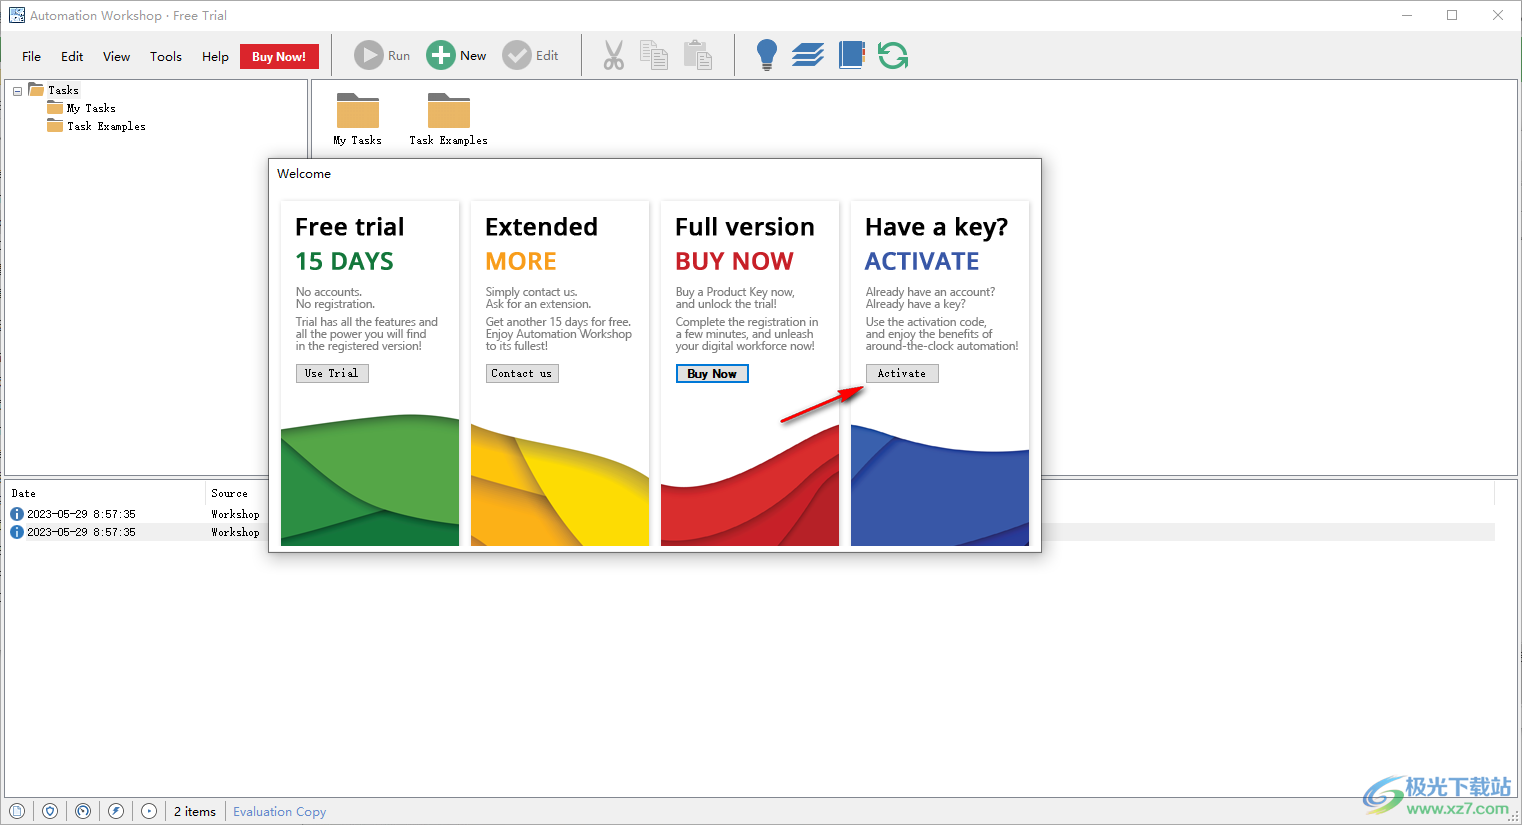Click the app icon in title bar
The height and width of the screenshot is (825, 1522).
(17, 15)
